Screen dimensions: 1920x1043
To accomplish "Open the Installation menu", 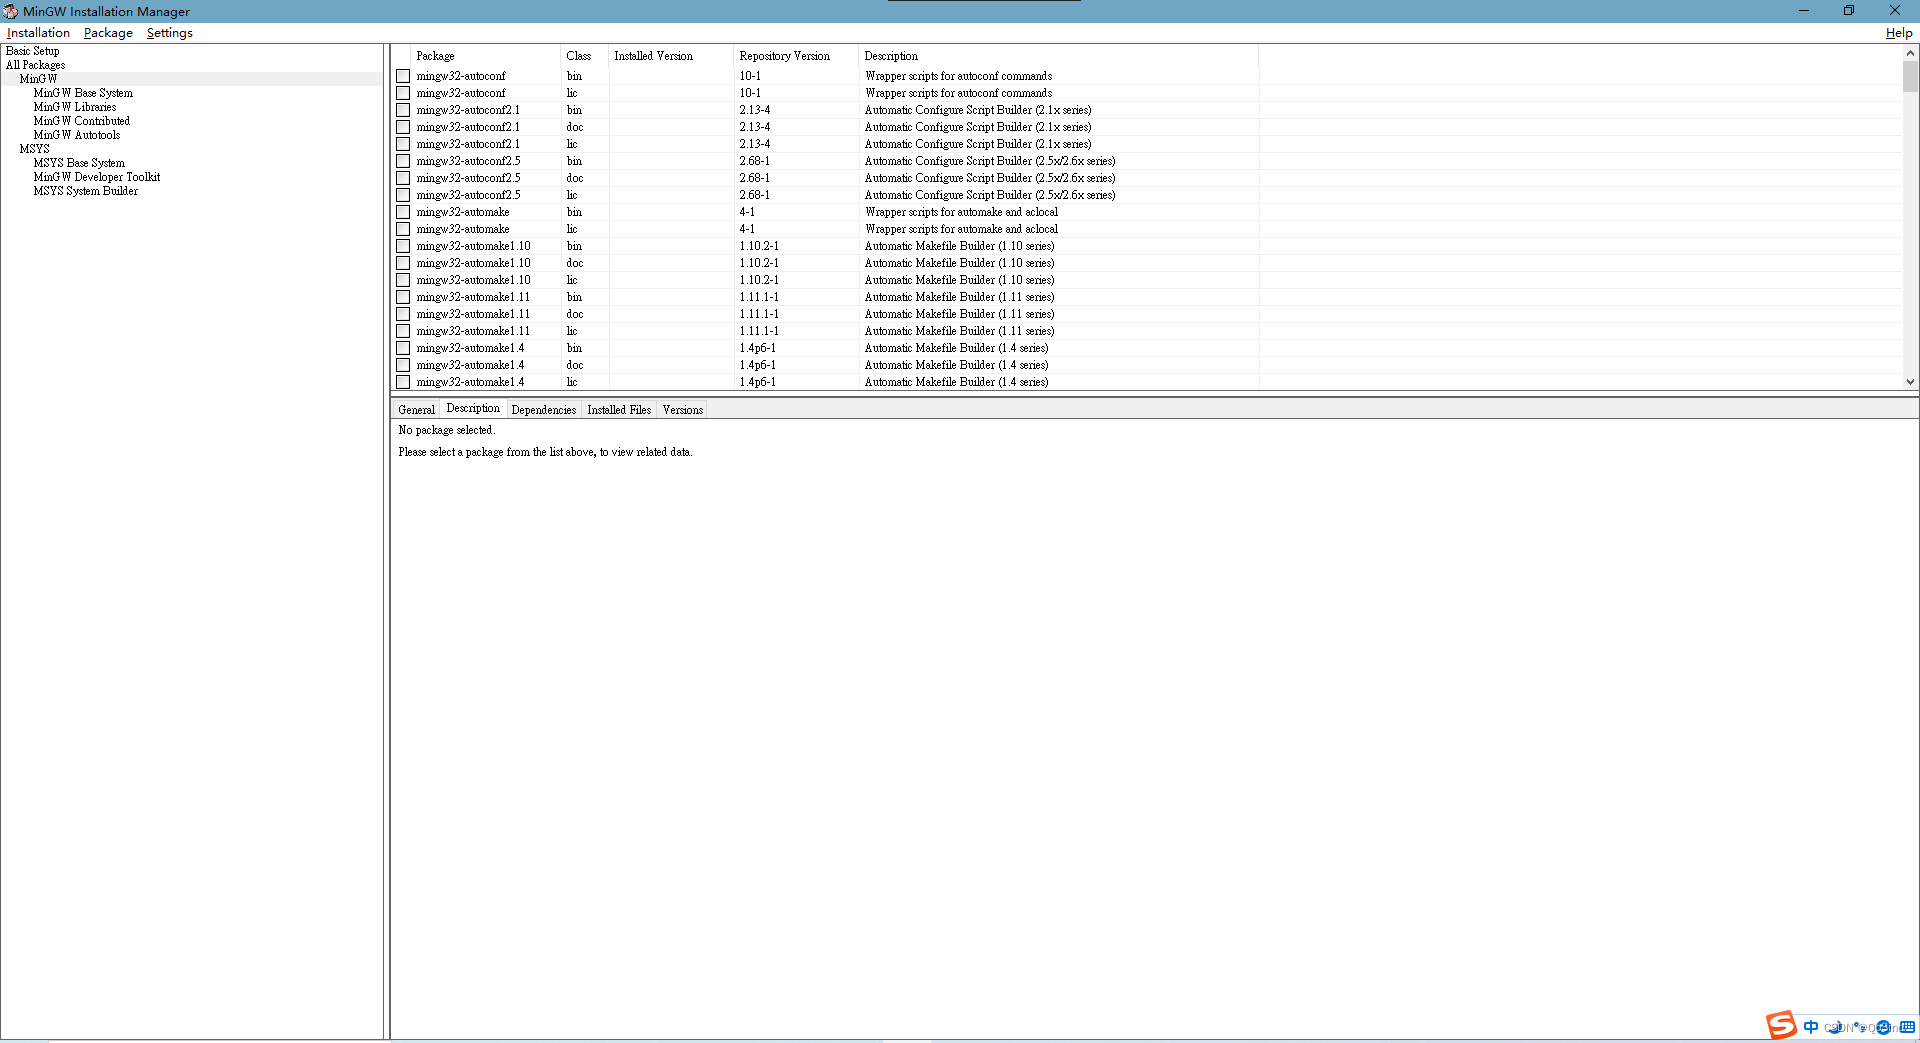I will click(x=38, y=33).
